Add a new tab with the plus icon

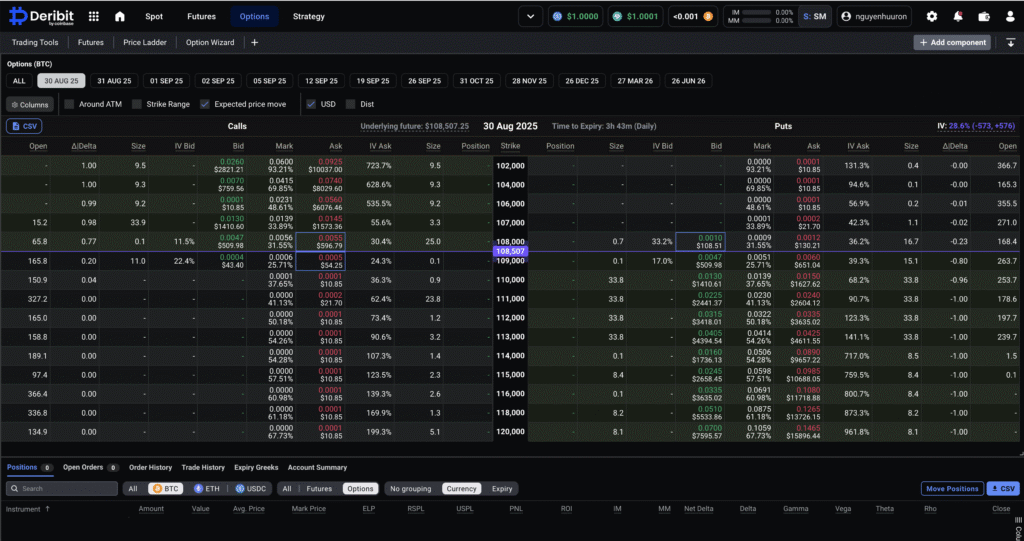pos(254,43)
